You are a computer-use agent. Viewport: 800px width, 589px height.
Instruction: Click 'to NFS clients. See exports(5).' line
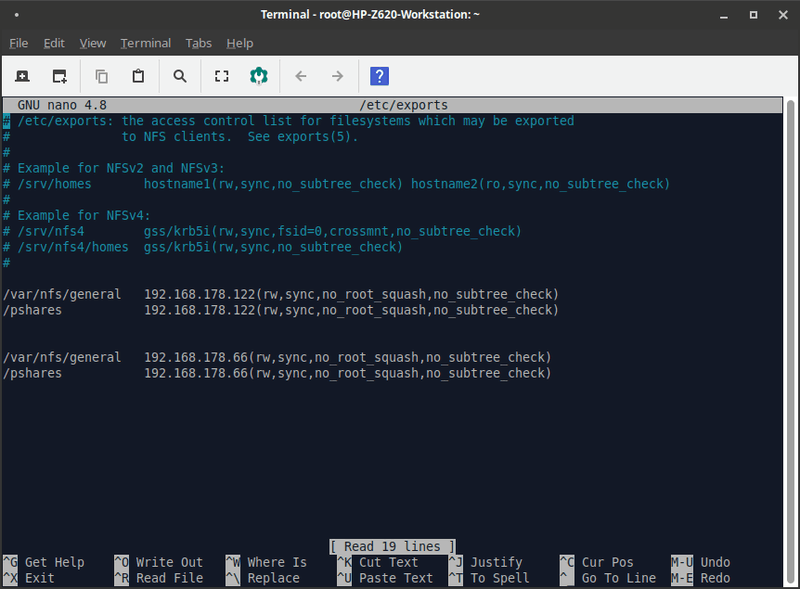click(240, 137)
